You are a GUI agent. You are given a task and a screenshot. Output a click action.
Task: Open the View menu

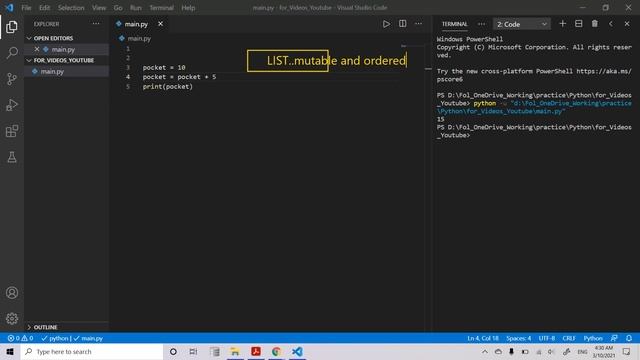coord(99,8)
